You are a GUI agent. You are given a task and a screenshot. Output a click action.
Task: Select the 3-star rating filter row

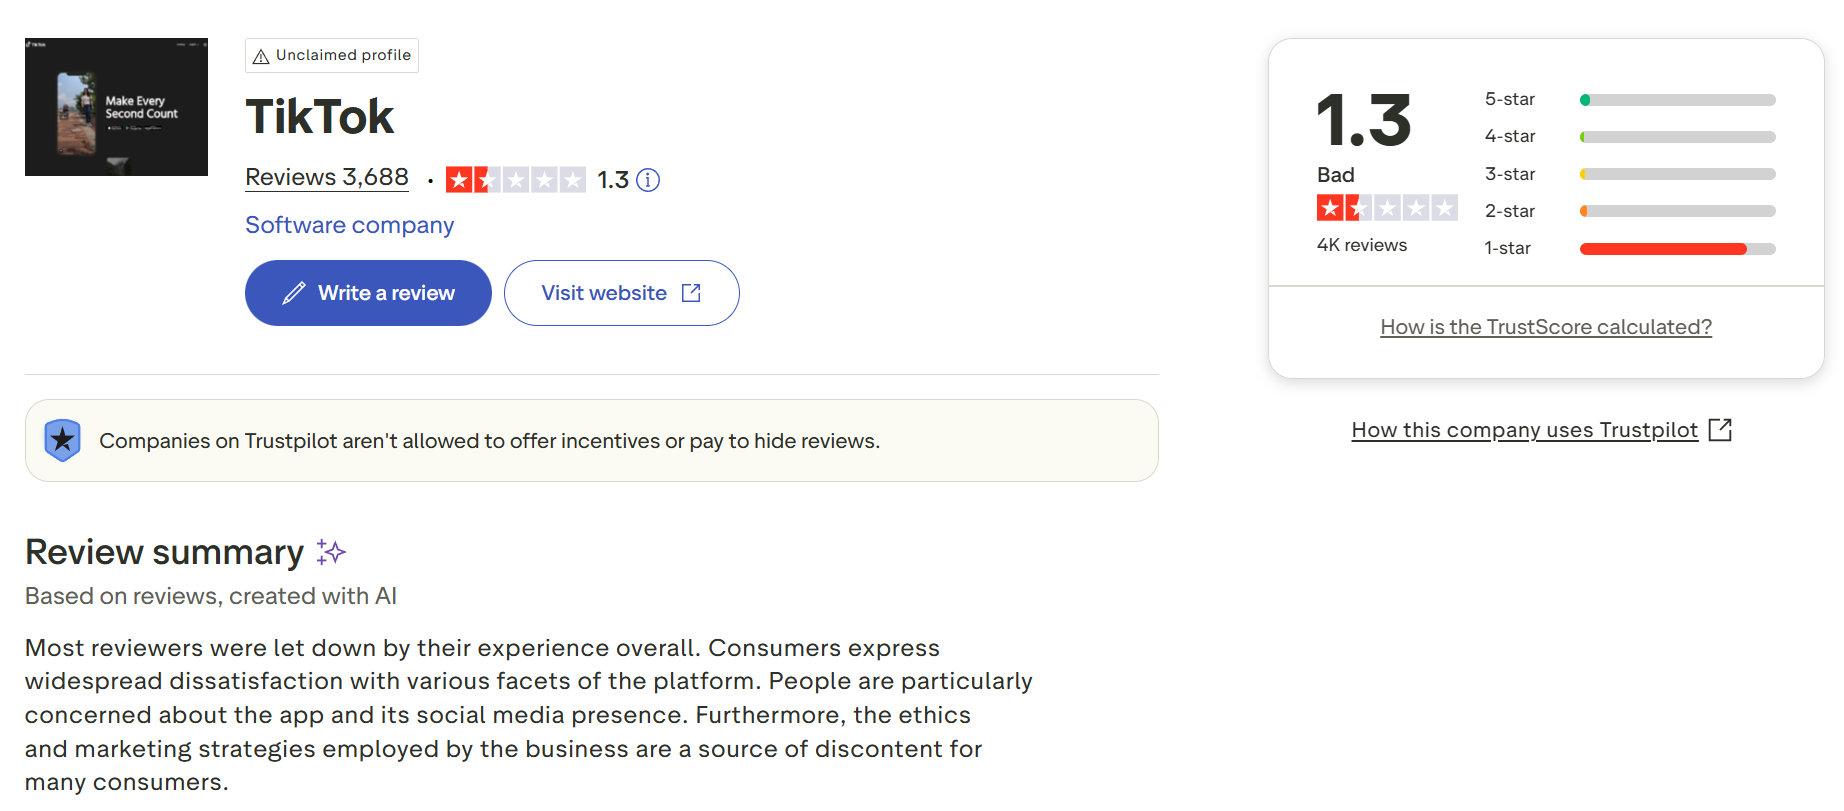point(1629,174)
